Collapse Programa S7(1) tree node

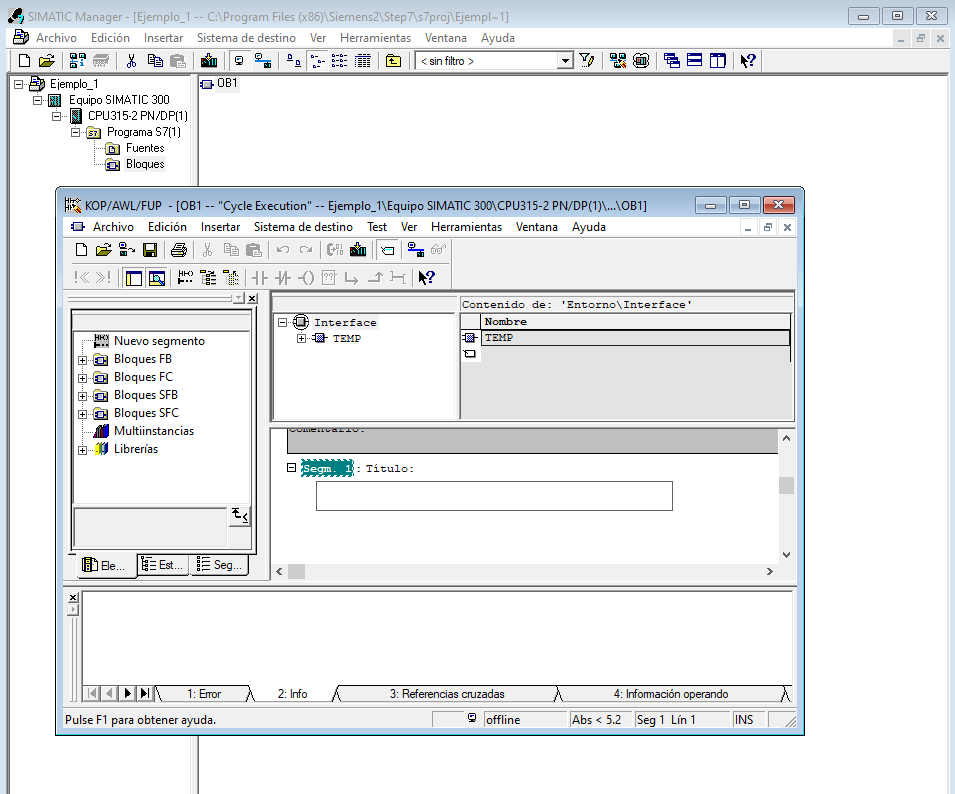click(x=76, y=132)
